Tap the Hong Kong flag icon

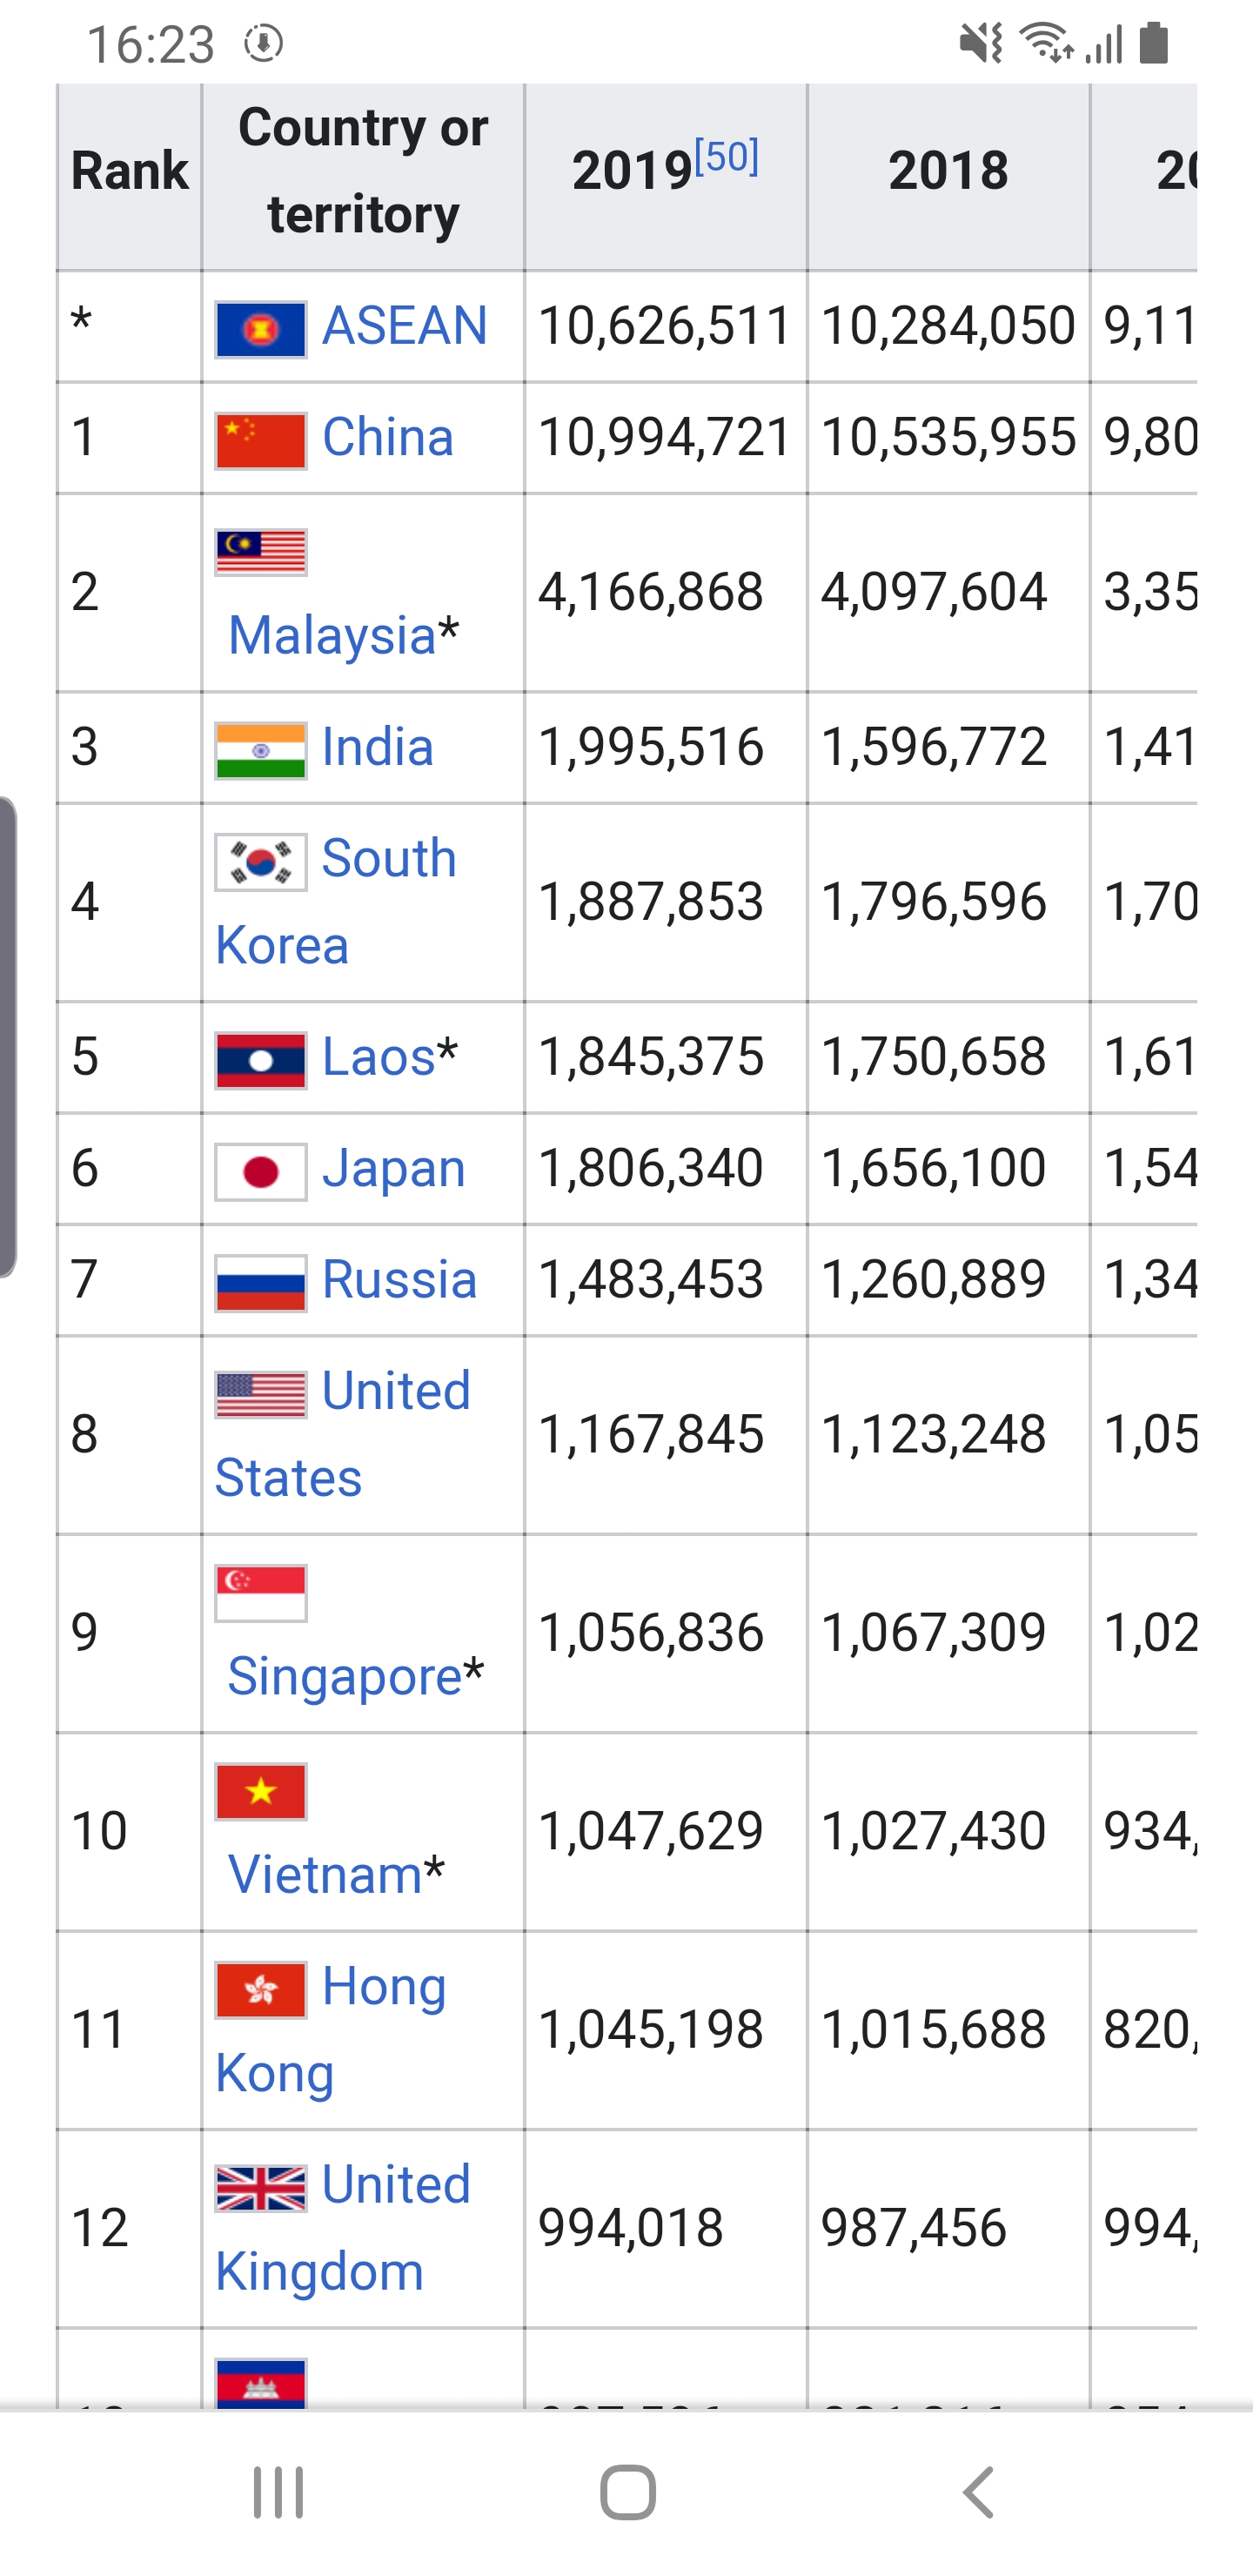(x=260, y=1989)
